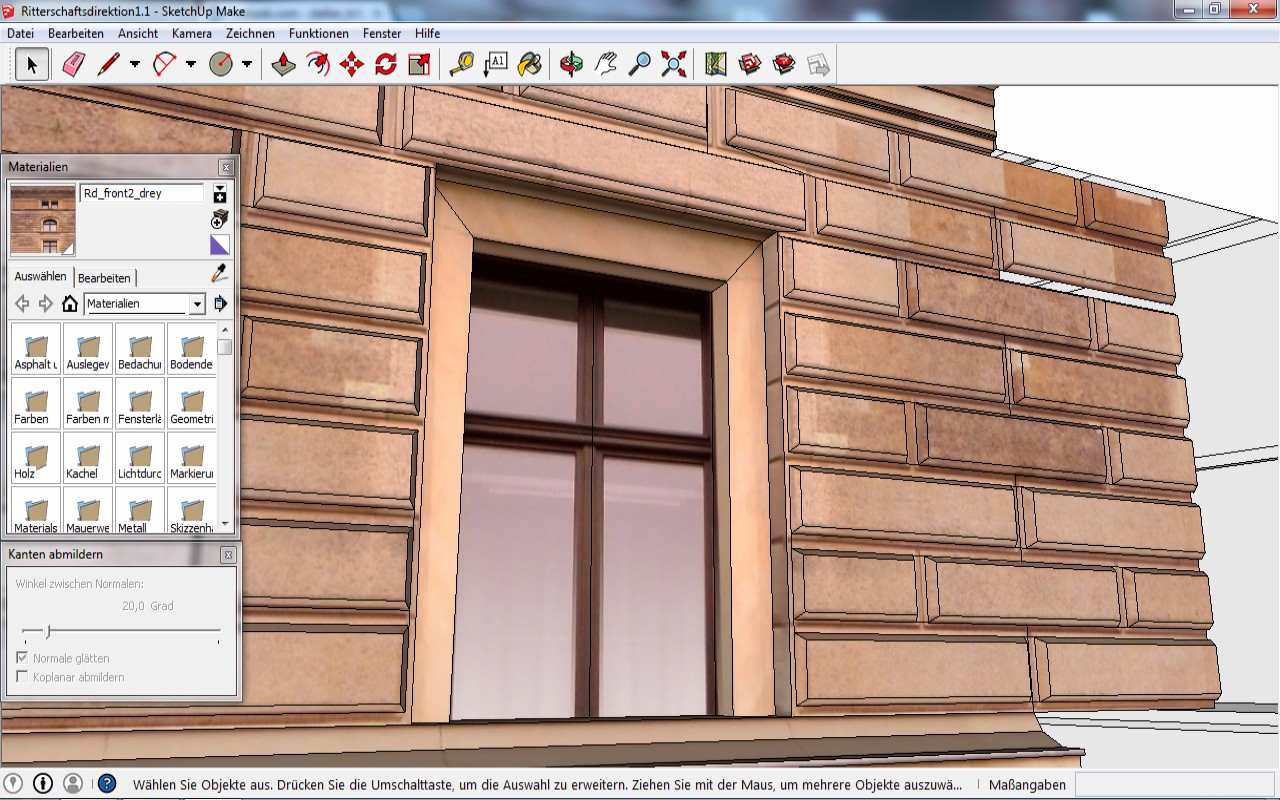Image resolution: width=1280 pixels, height=800 pixels.
Task: Choose the Tape Measure tool
Action: 461,65
